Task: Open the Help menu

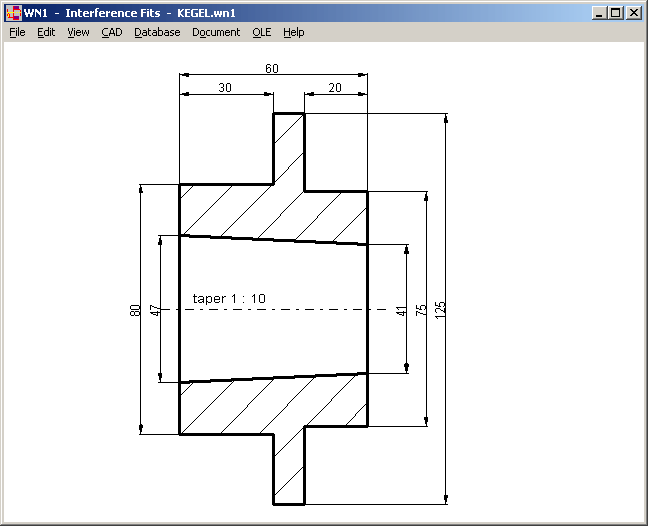Action: 293,32
